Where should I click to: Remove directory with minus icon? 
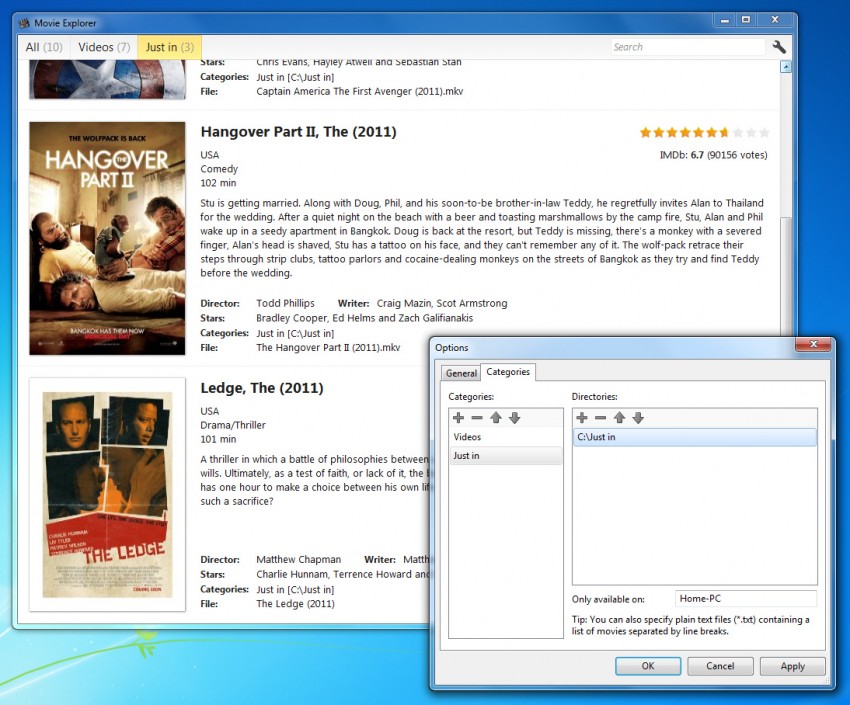tap(600, 417)
